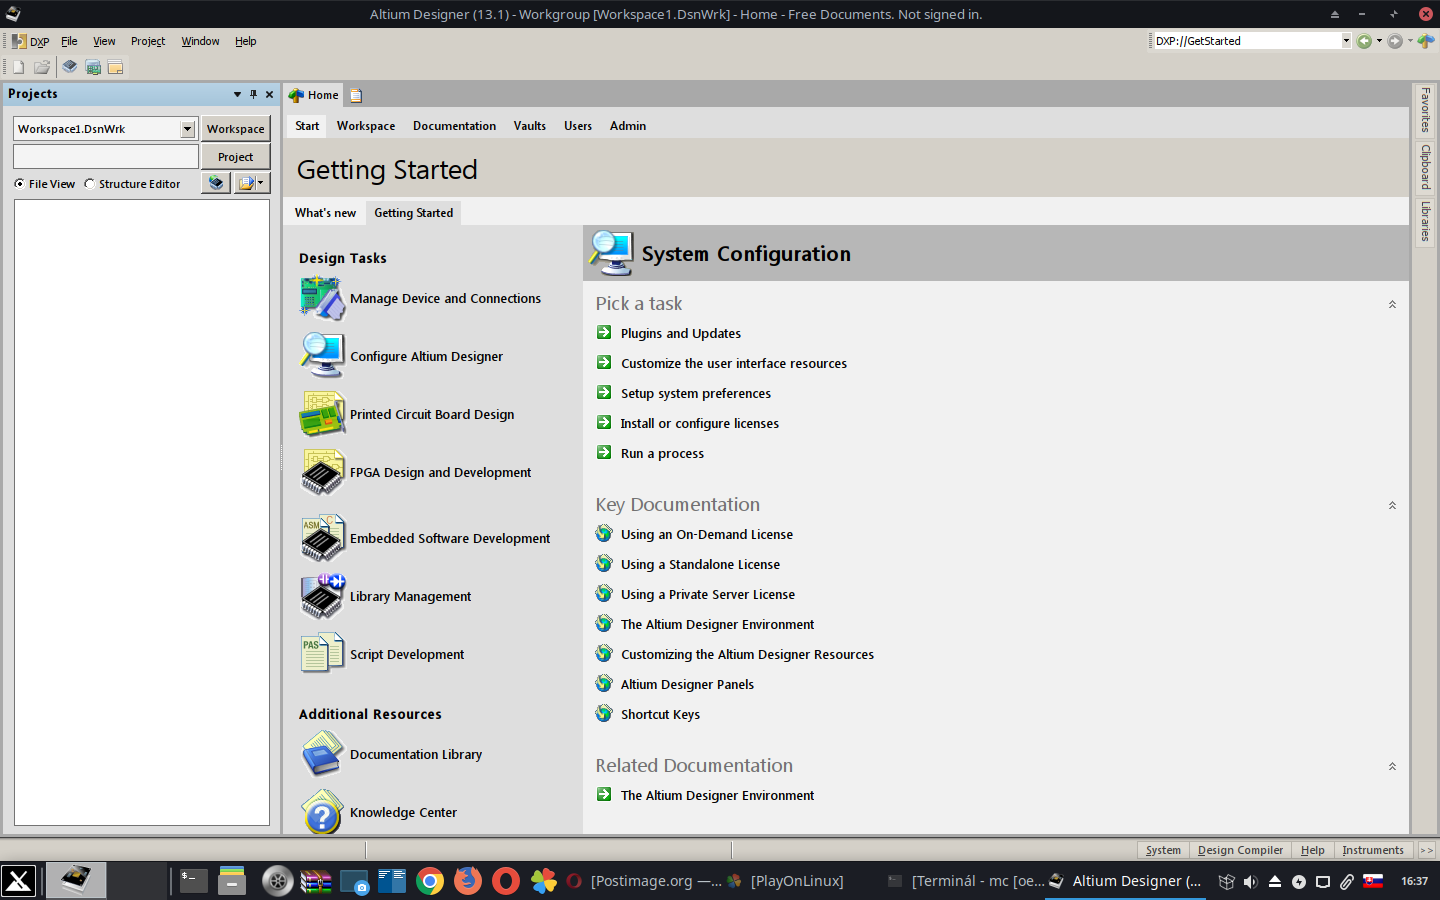This screenshot has width=1440, height=900.
Task: Click the project name input field
Action: [x=106, y=157]
